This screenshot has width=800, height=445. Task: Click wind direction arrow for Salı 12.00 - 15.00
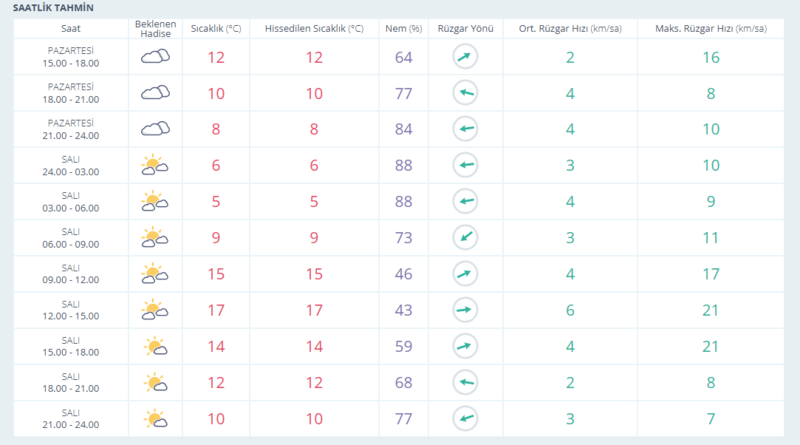465,310
